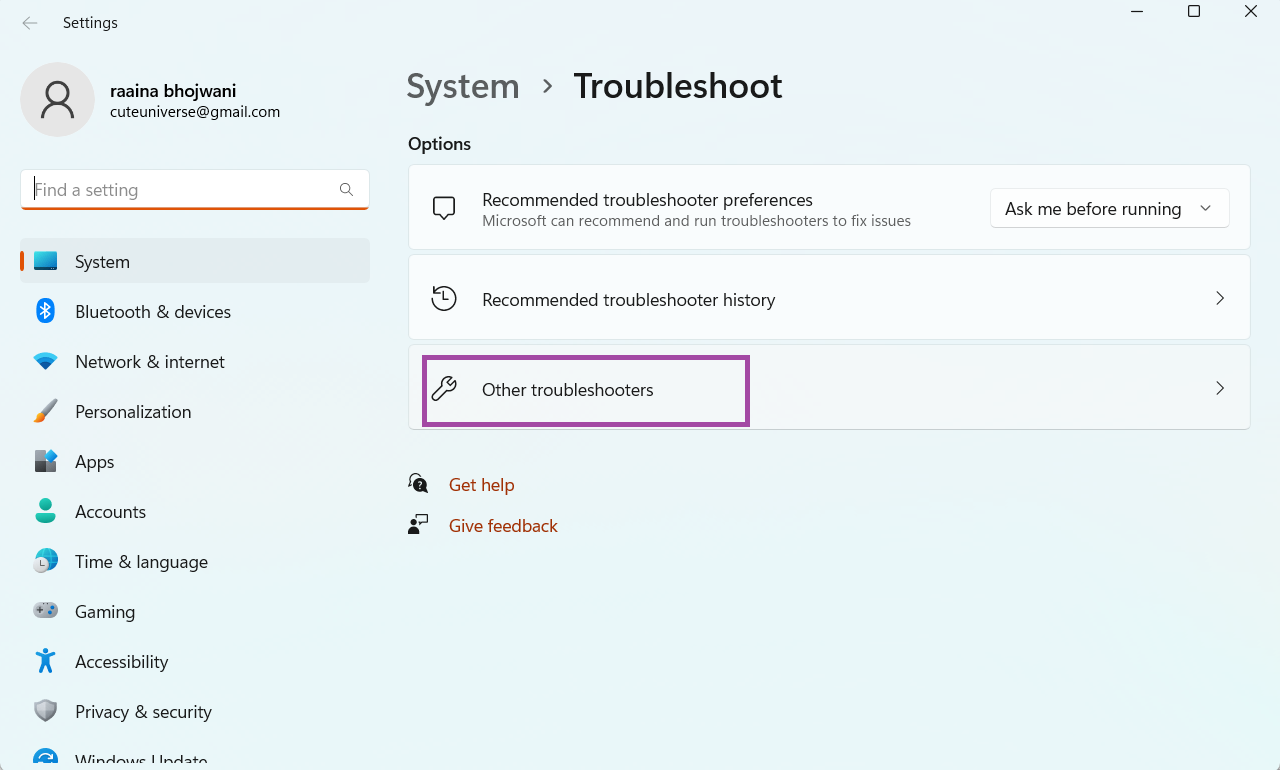Image resolution: width=1280 pixels, height=770 pixels.
Task: Open the Ask me before running dropdown
Action: [x=1109, y=209]
